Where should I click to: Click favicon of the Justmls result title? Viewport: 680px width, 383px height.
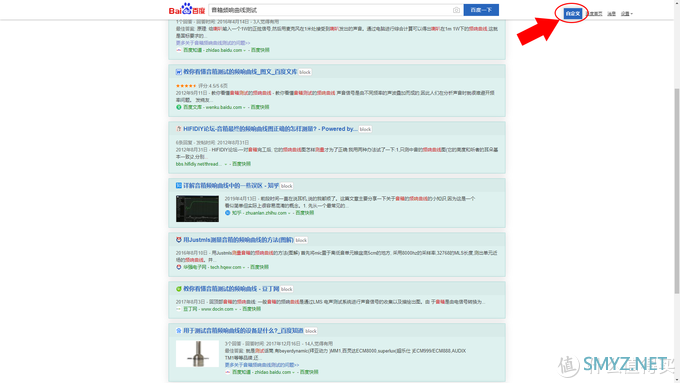pyautogui.click(x=179, y=239)
